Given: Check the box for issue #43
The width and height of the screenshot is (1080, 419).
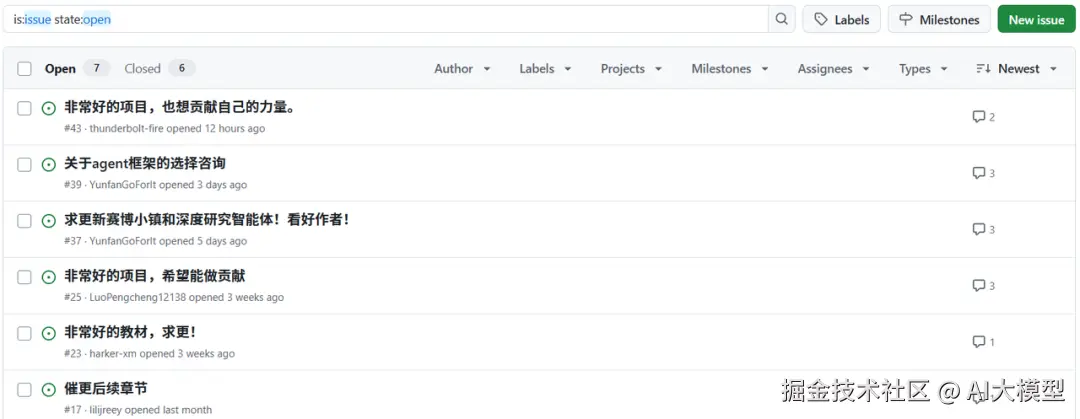Looking at the screenshot, I should tap(25, 108).
